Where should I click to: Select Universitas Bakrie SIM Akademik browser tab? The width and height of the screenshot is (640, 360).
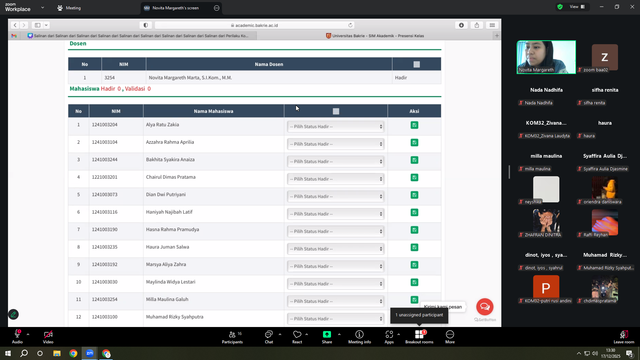pos(375,36)
